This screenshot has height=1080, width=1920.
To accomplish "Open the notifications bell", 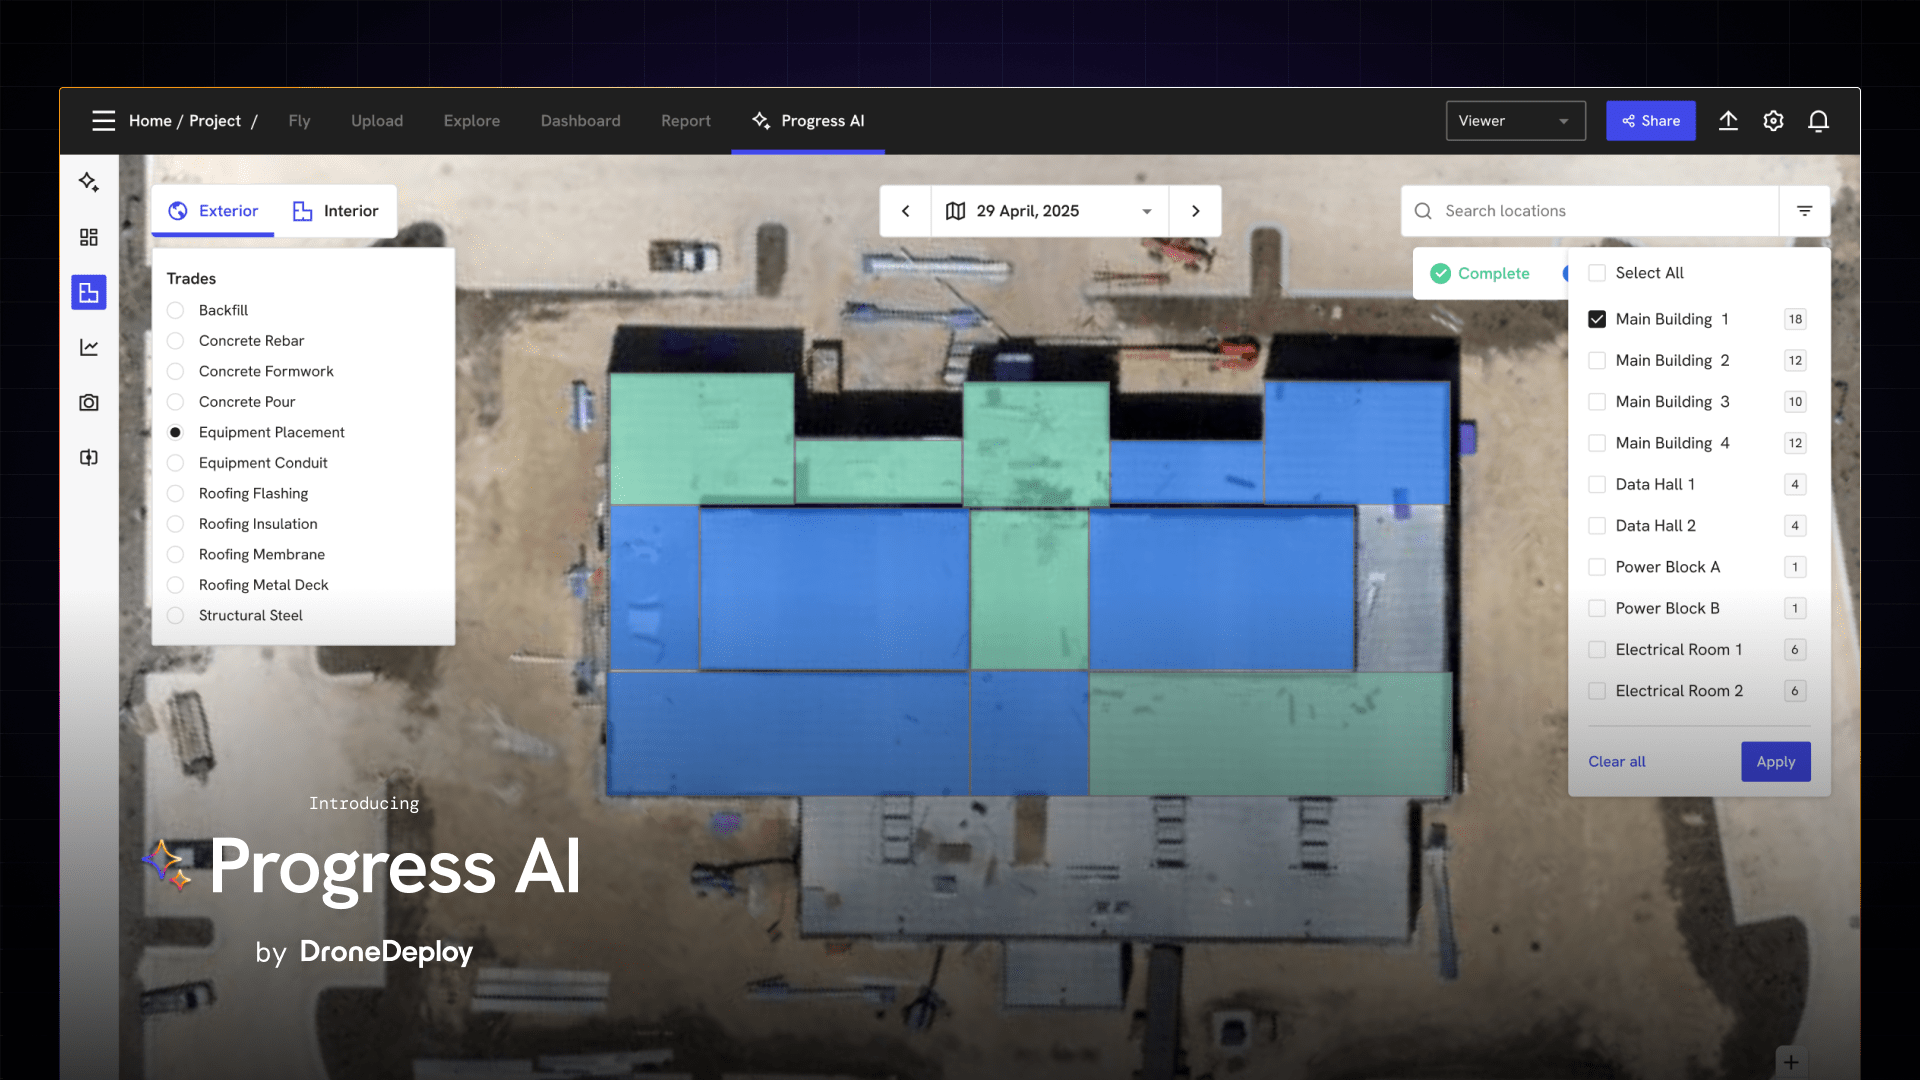I will pos(1818,121).
